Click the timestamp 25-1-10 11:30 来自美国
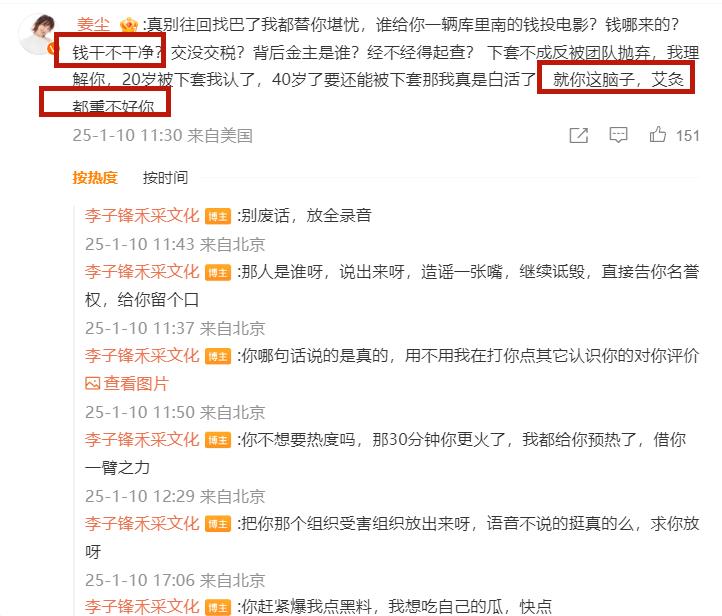This screenshot has height=616, width=722. [163, 135]
